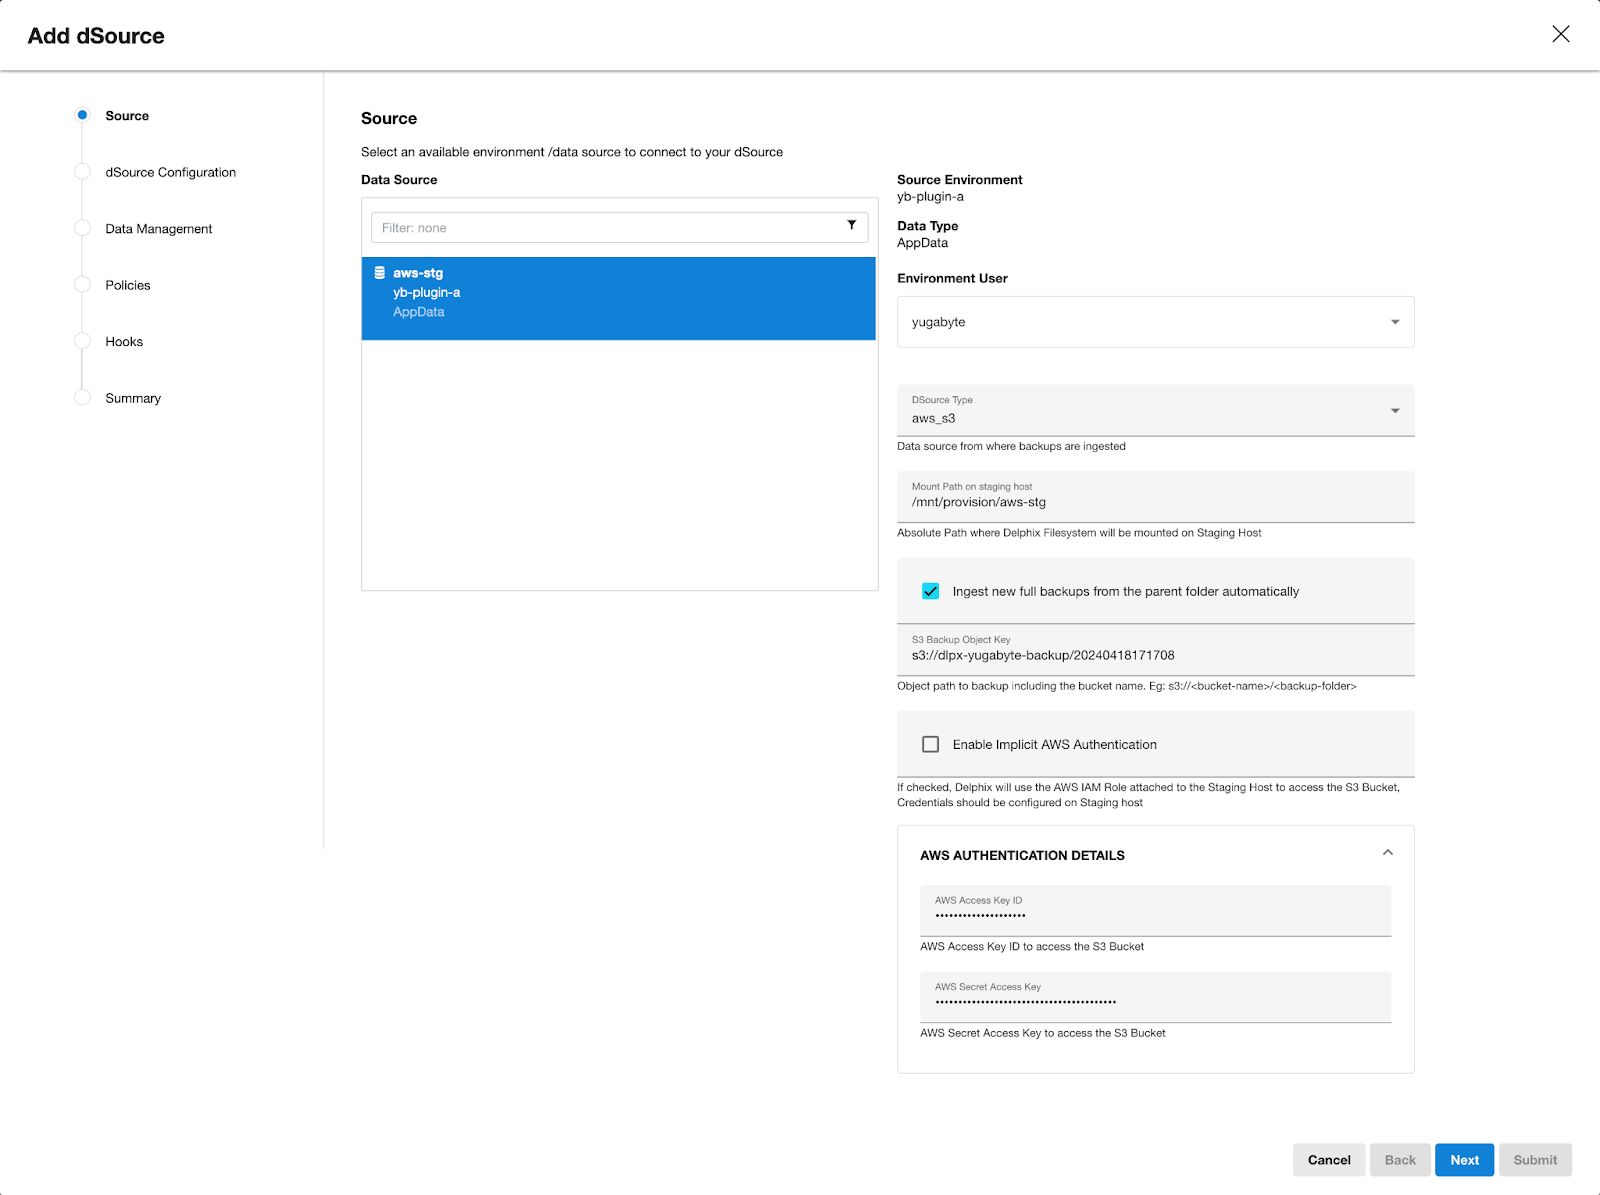
Task: Uncheck ingest new full backups automatically
Action: tap(930, 591)
